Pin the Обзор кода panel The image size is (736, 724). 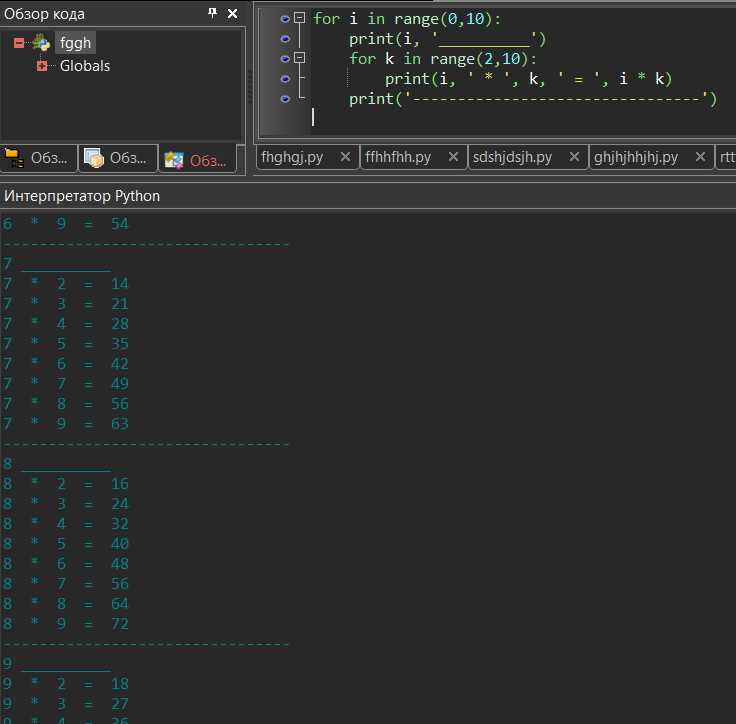(x=213, y=13)
